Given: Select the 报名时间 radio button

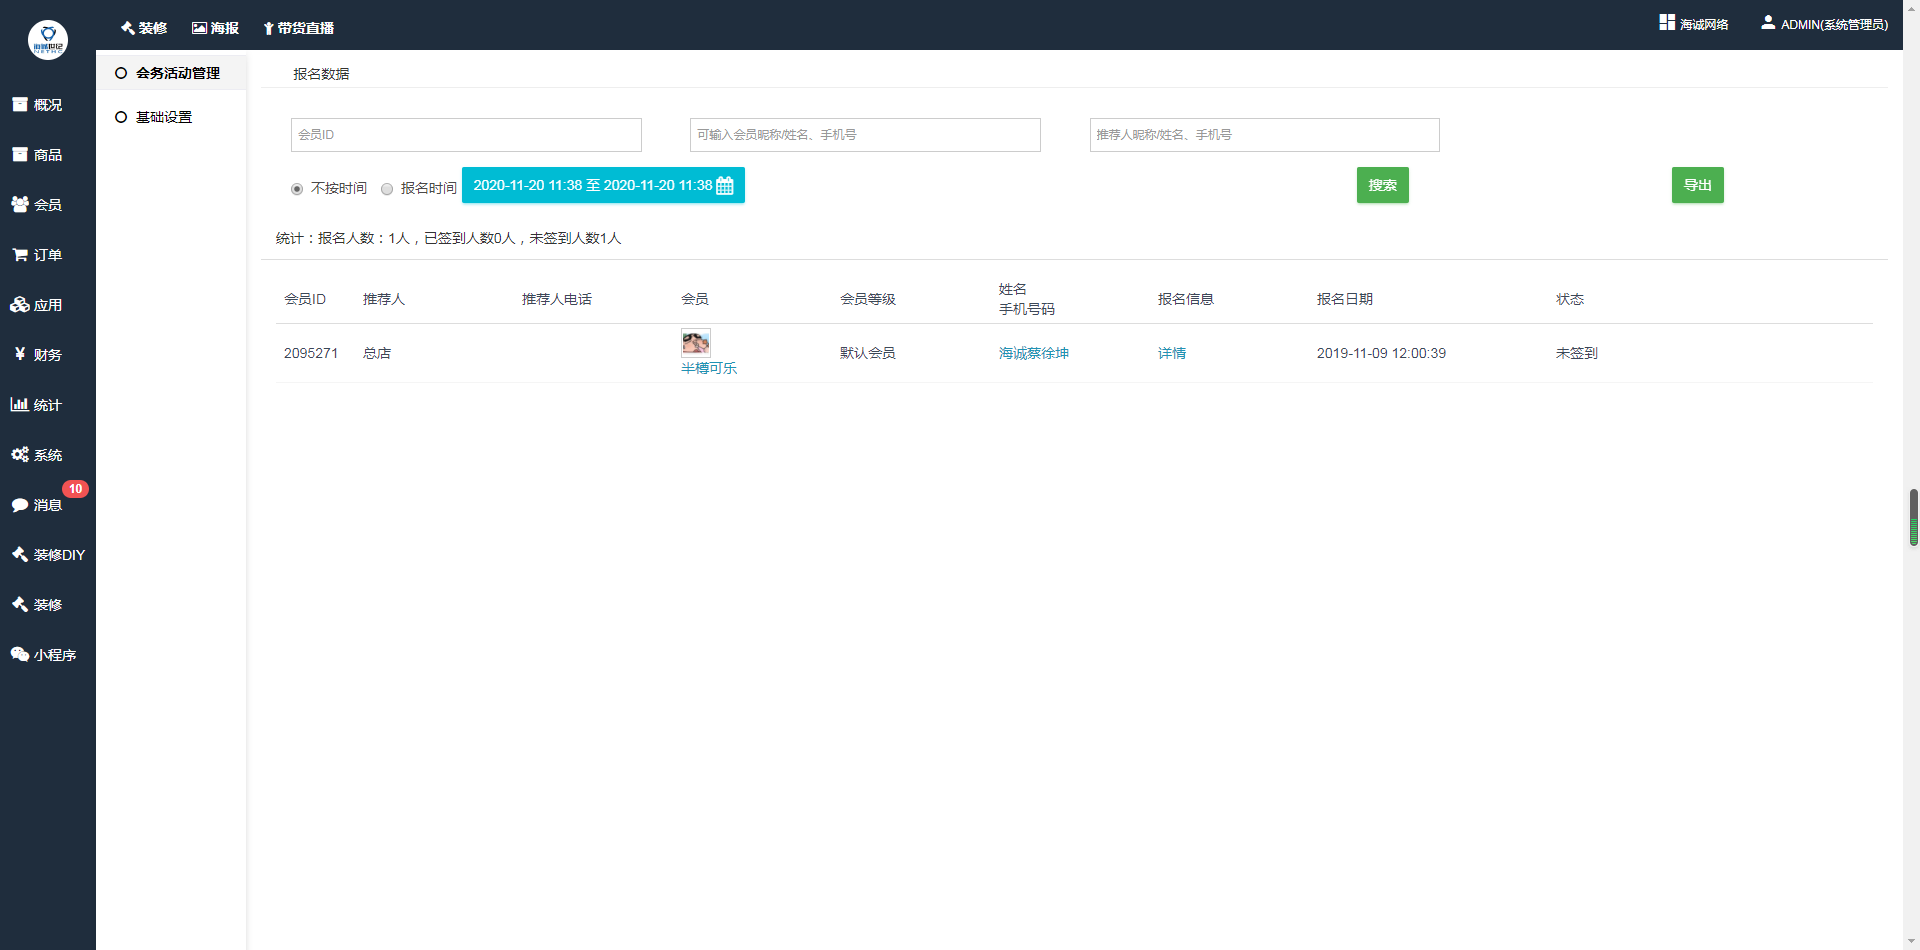Looking at the screenshot, I should pyautogui.click(x=387, y=189).
